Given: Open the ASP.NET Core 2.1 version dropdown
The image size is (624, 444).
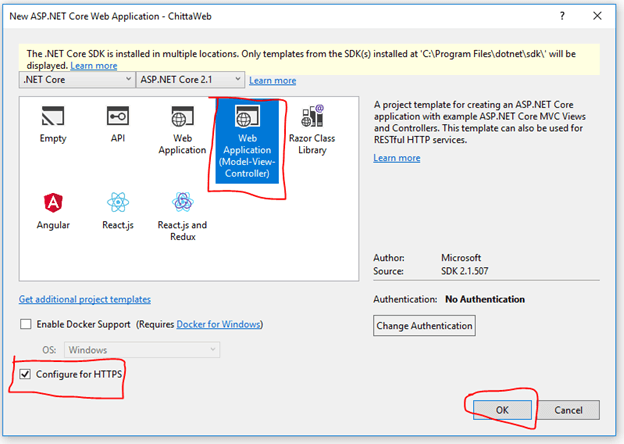Looking at the screenshot, I should [x=190, y=80].
